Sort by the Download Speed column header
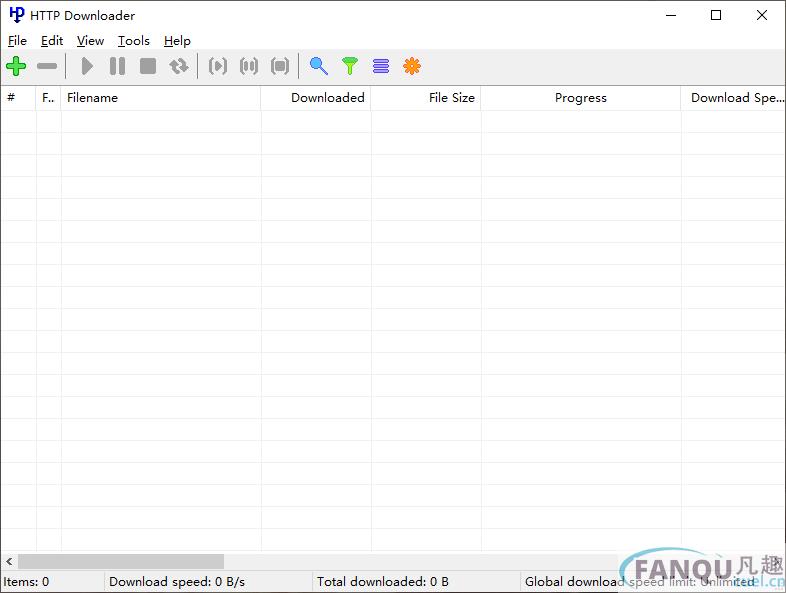Screen dimensions: 786x593 tap(733, 98)
